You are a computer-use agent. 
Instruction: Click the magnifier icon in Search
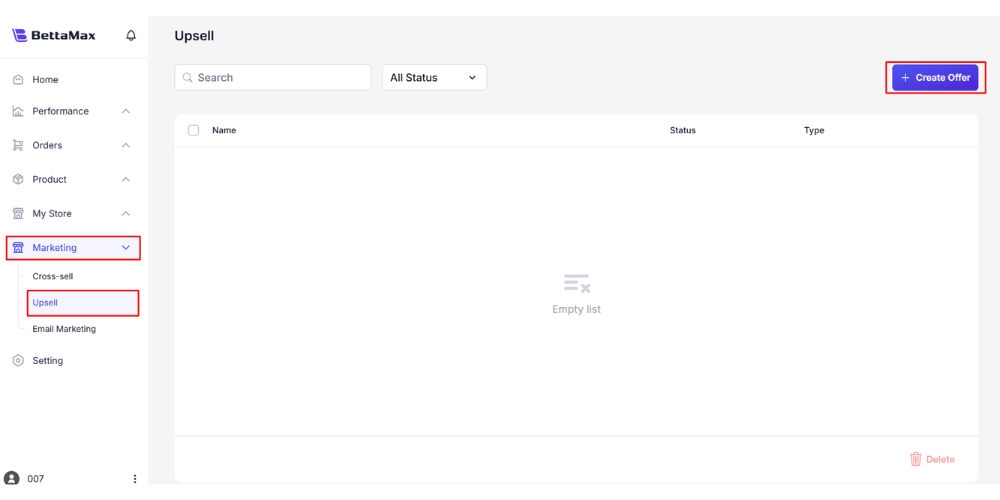pos(188,77)
